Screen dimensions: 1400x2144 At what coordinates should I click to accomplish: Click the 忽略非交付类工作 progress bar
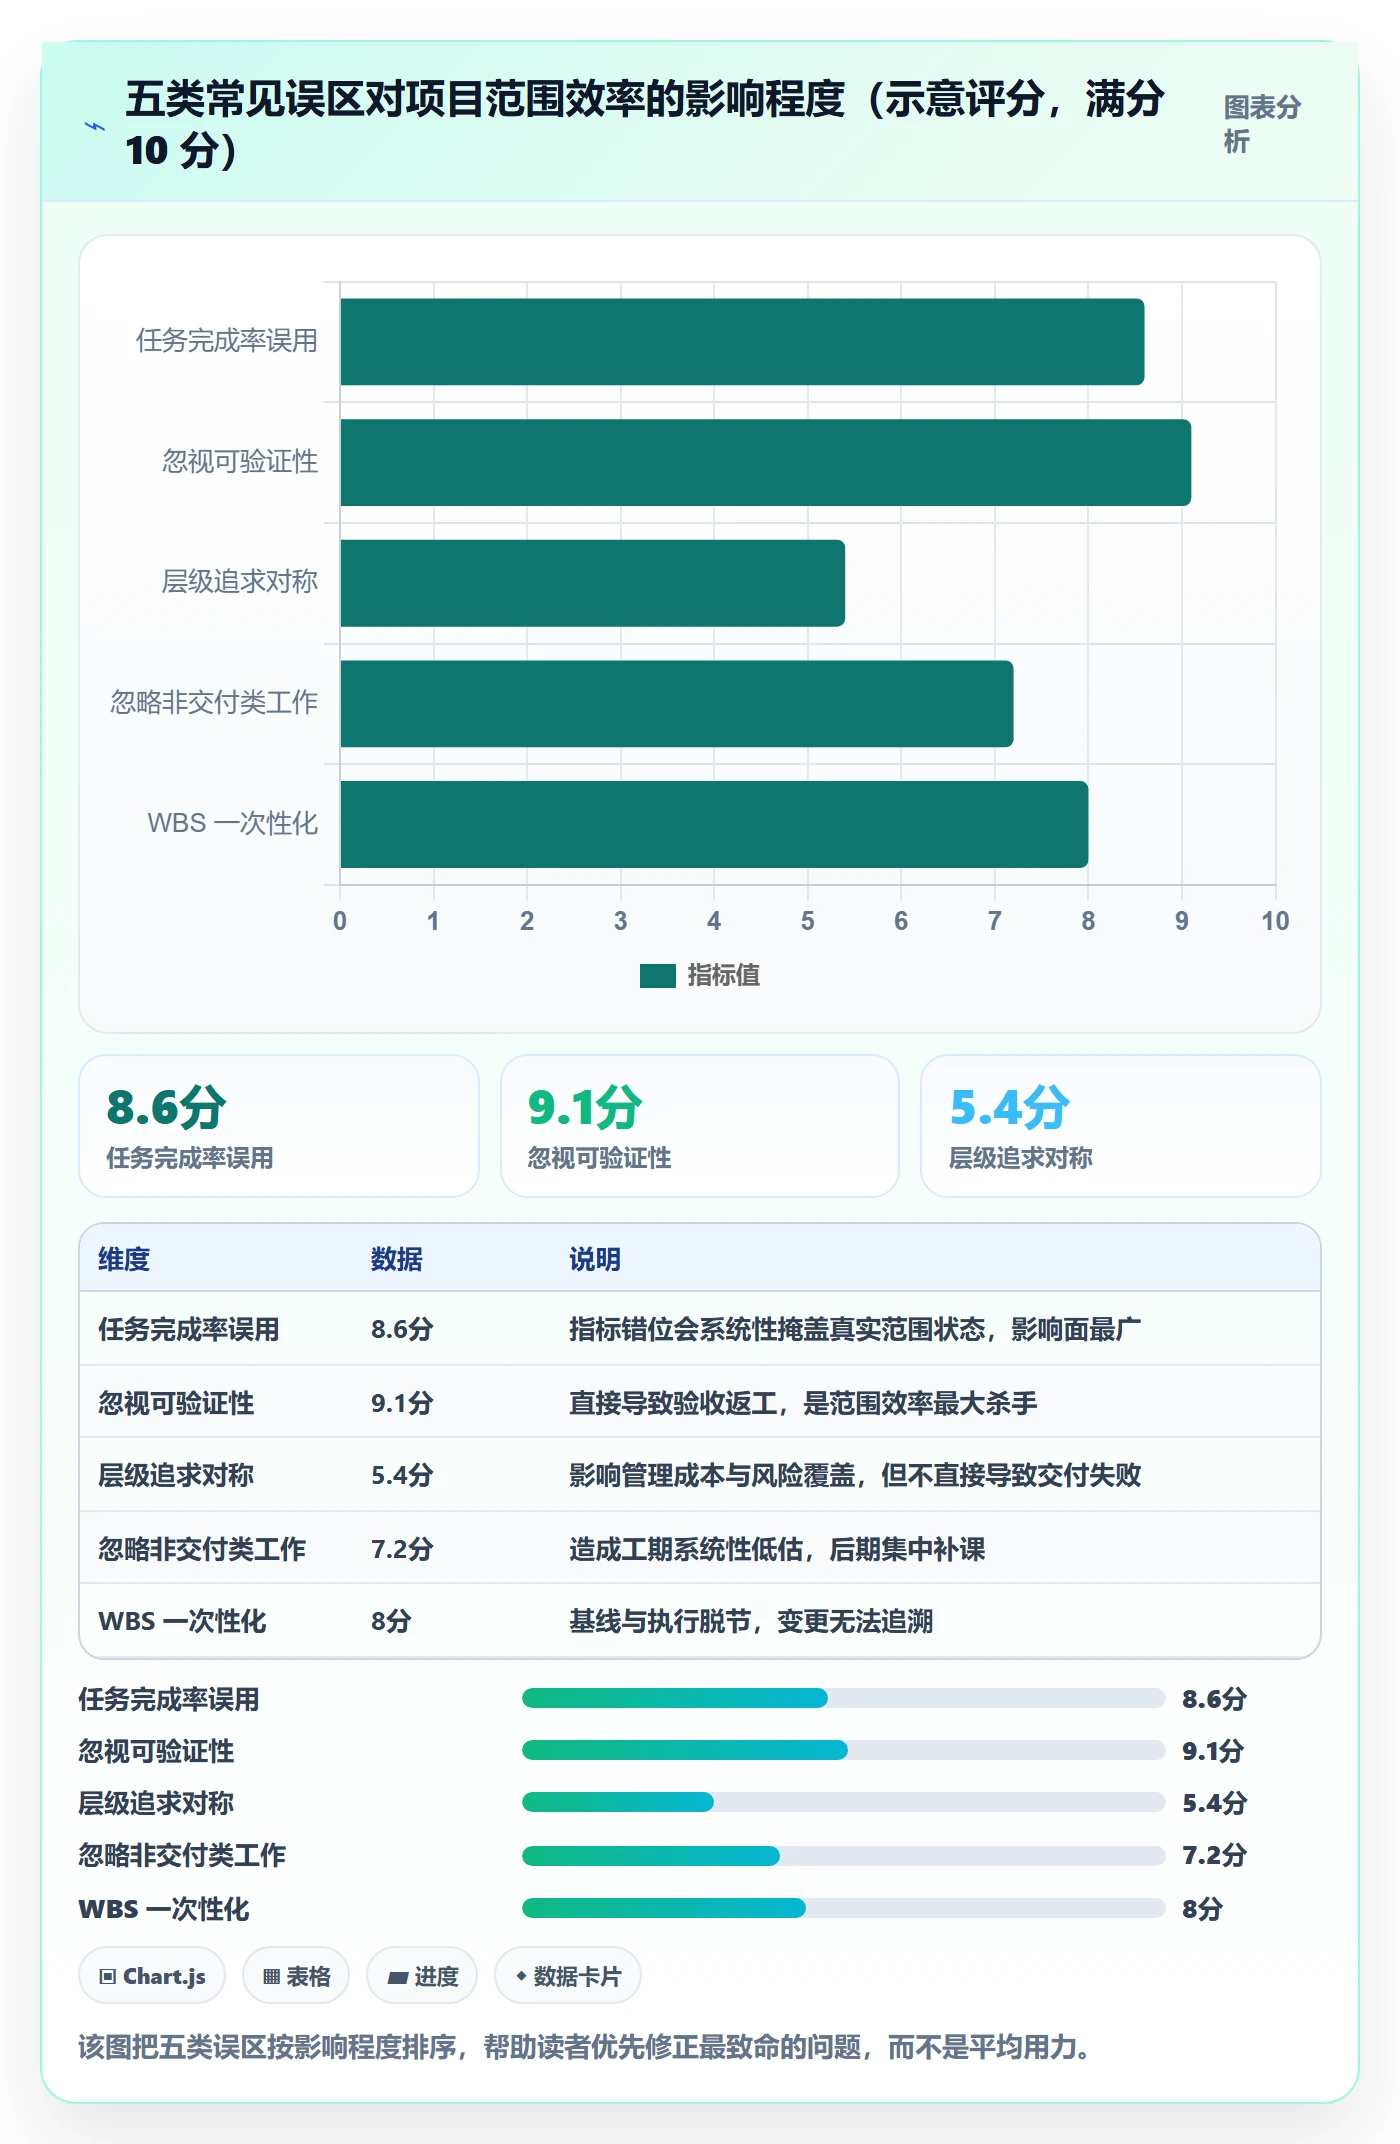843,1856
